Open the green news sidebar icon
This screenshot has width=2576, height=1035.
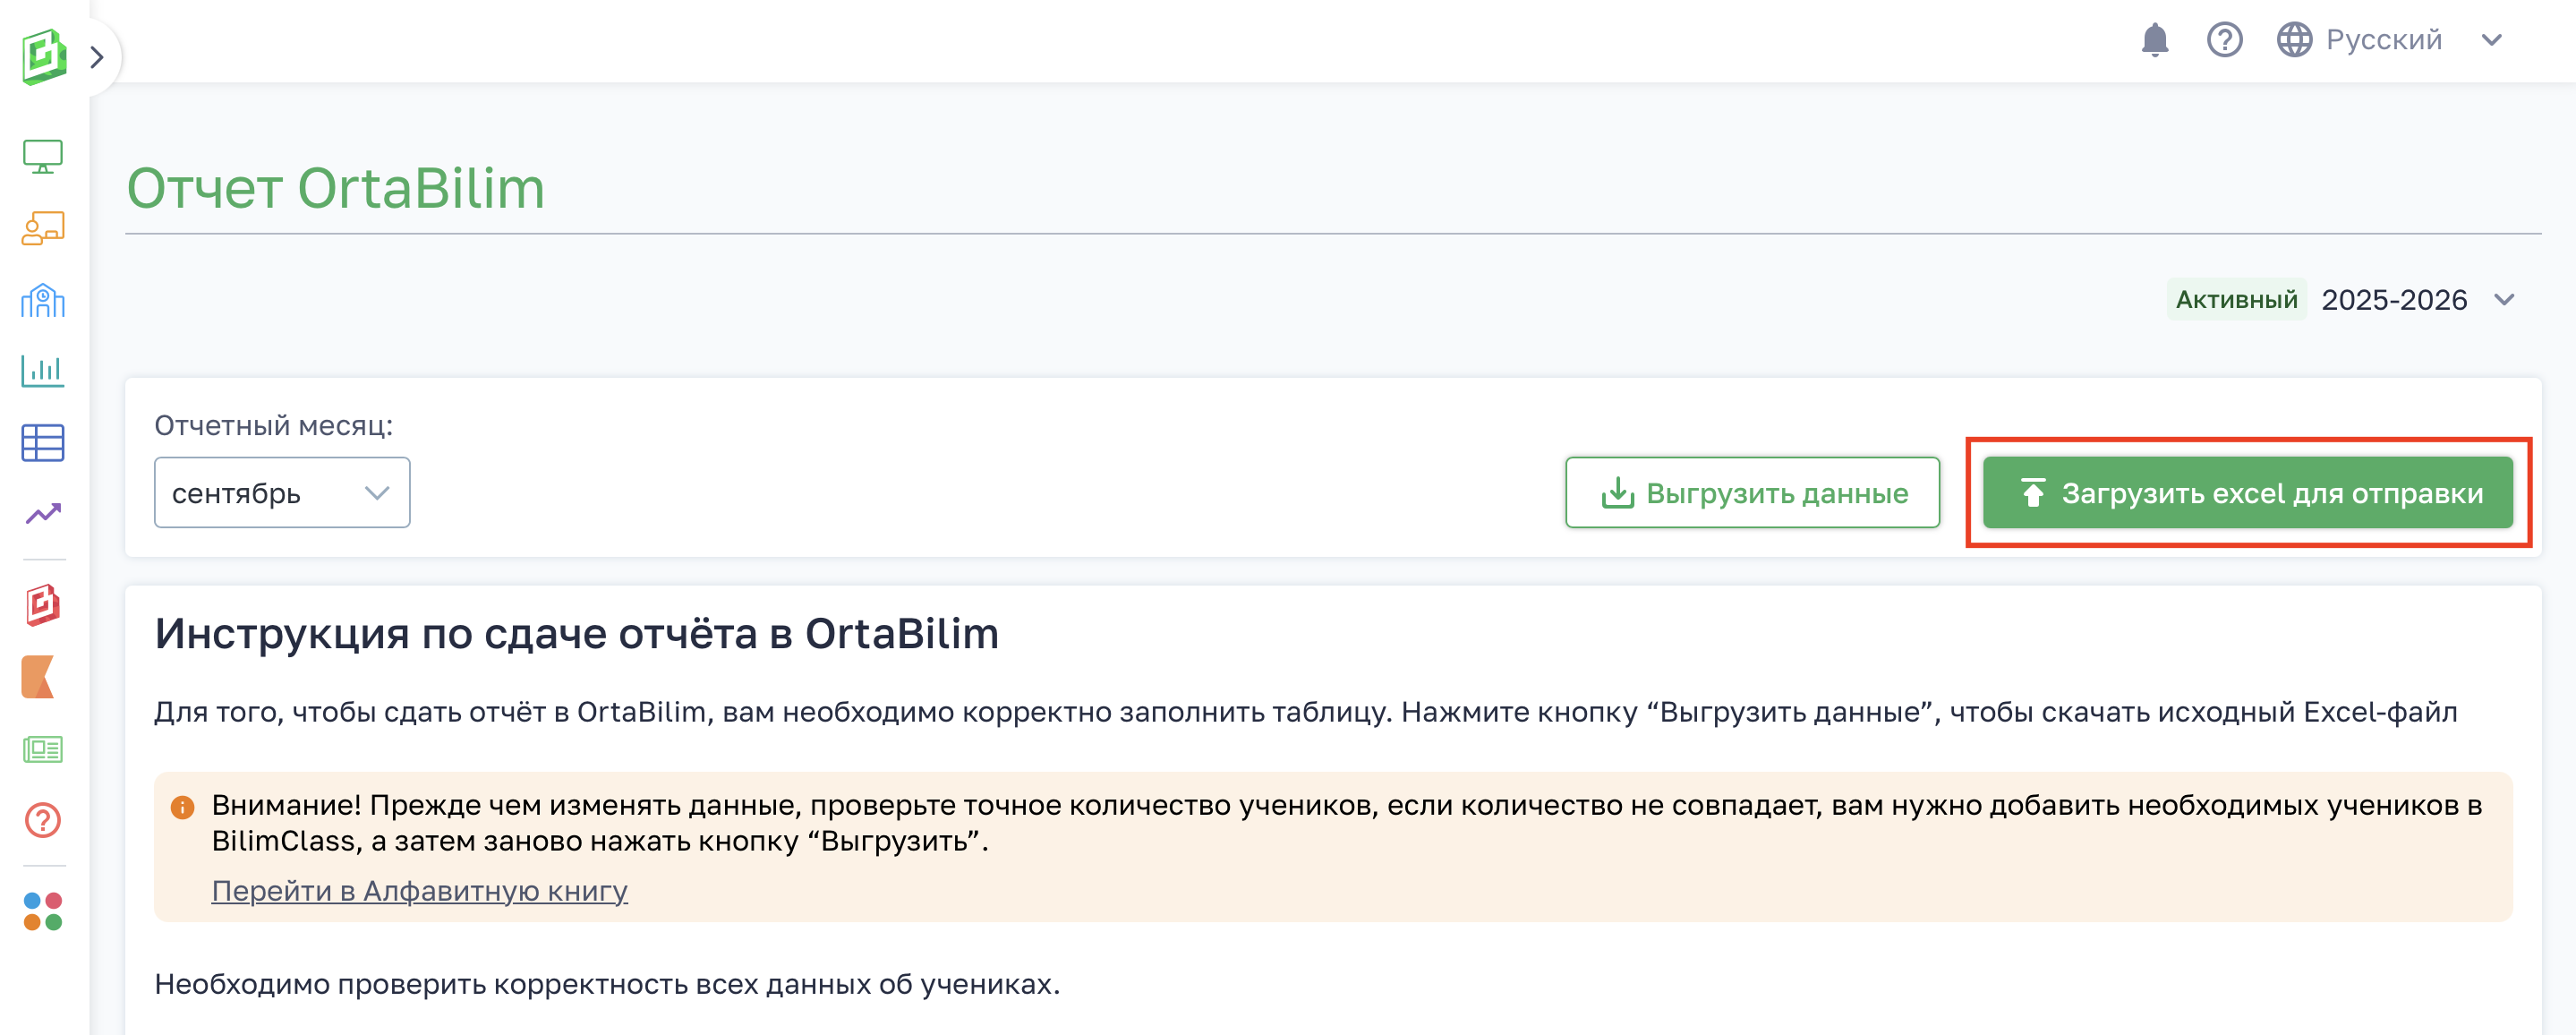click(43, 749)
